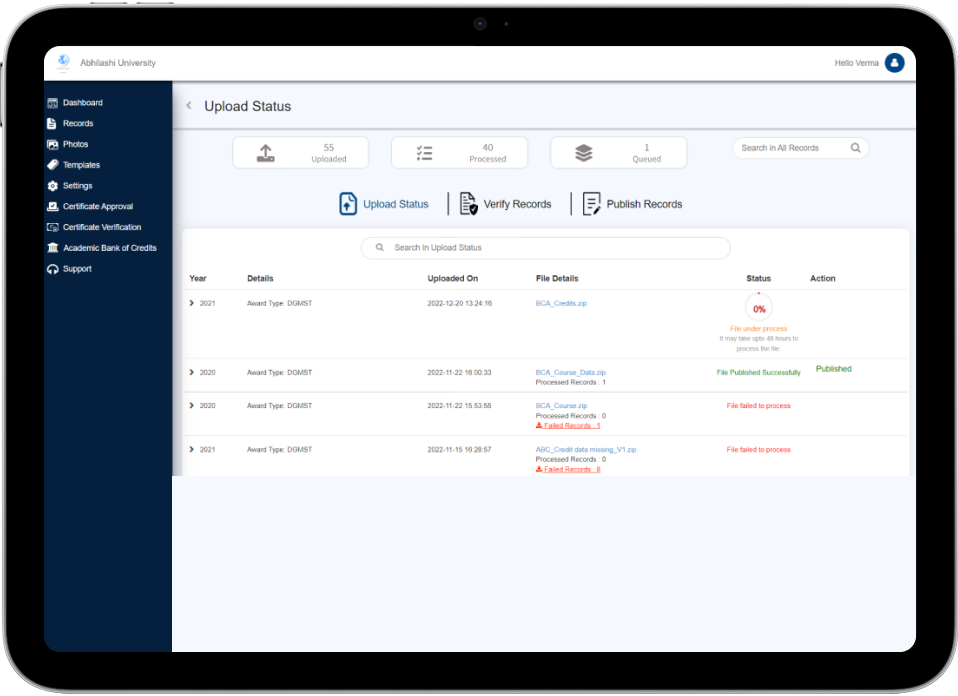
Task: Download Failed Records for BCA_Course.zip
Action: pos(569,426)
